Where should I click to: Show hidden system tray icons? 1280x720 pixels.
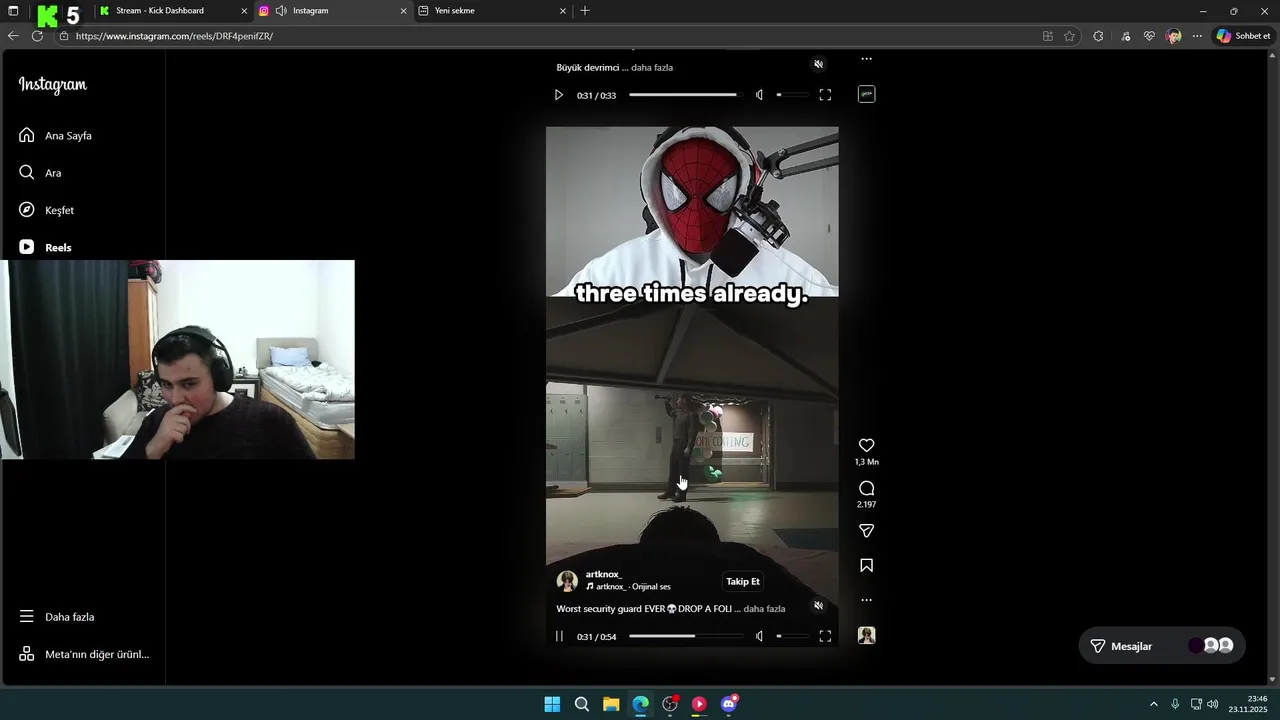click(x=1153, y=704)
